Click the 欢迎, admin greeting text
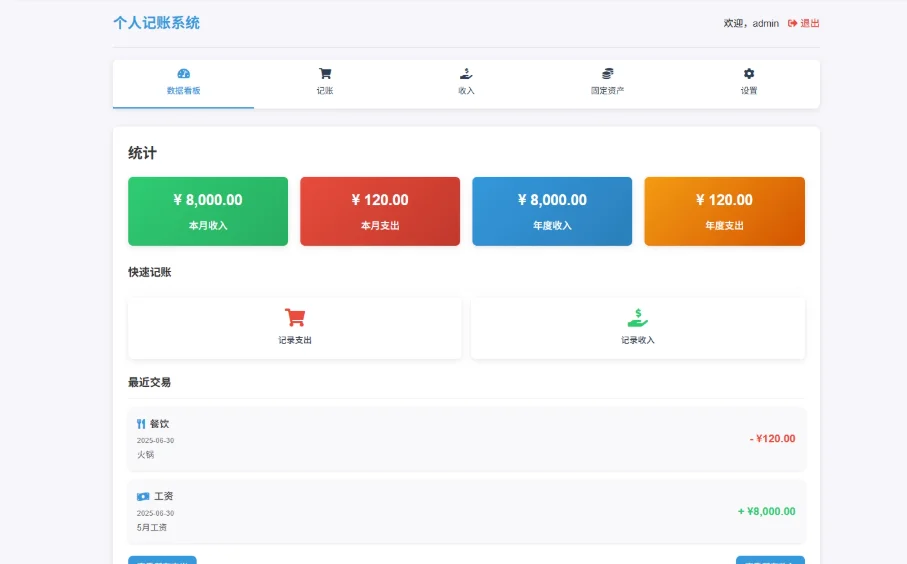Viewport: 907px width, 564px height. click(x=751, y=23)
